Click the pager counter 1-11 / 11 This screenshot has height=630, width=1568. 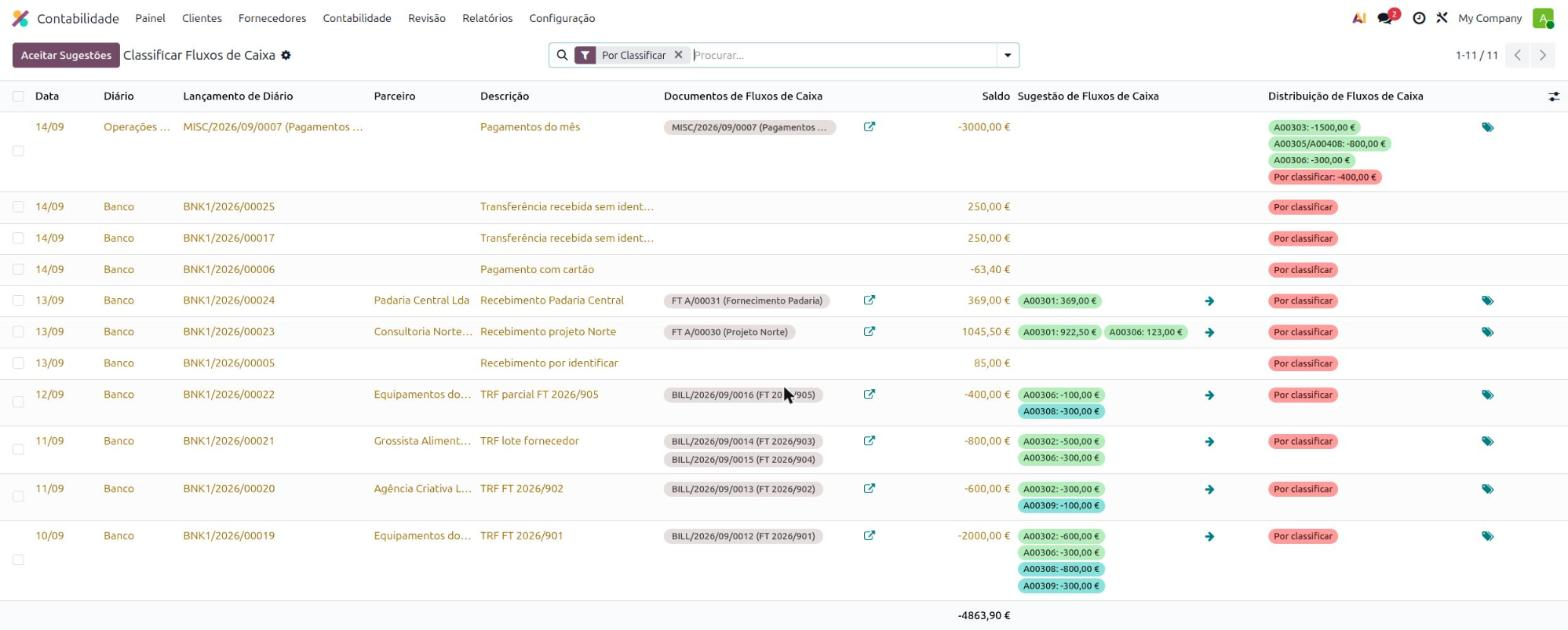[1477, 55]
